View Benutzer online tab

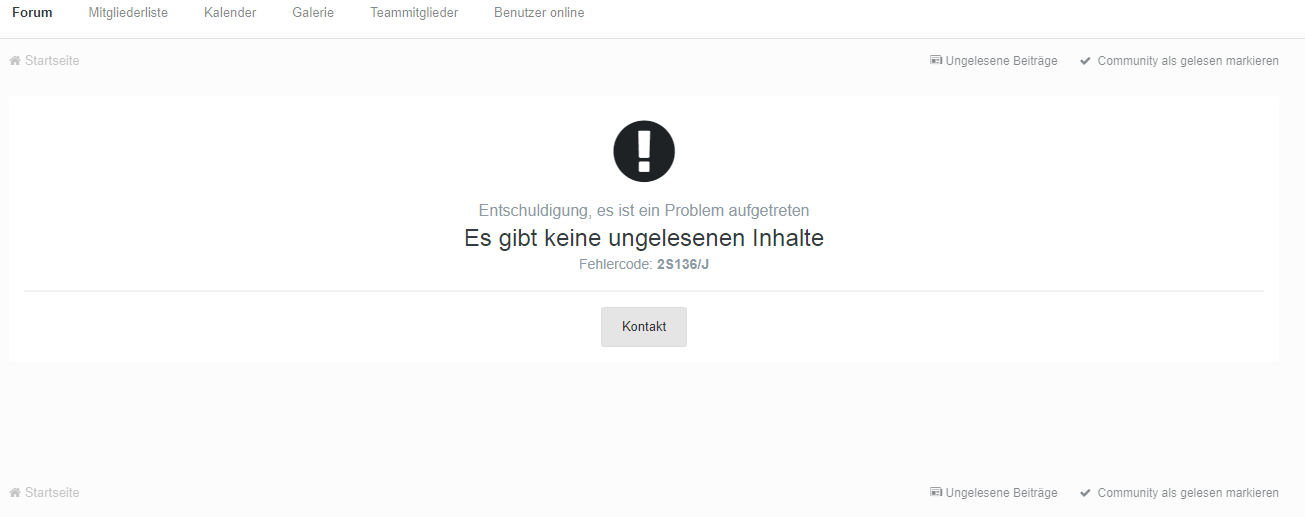[x=539, y=13]
